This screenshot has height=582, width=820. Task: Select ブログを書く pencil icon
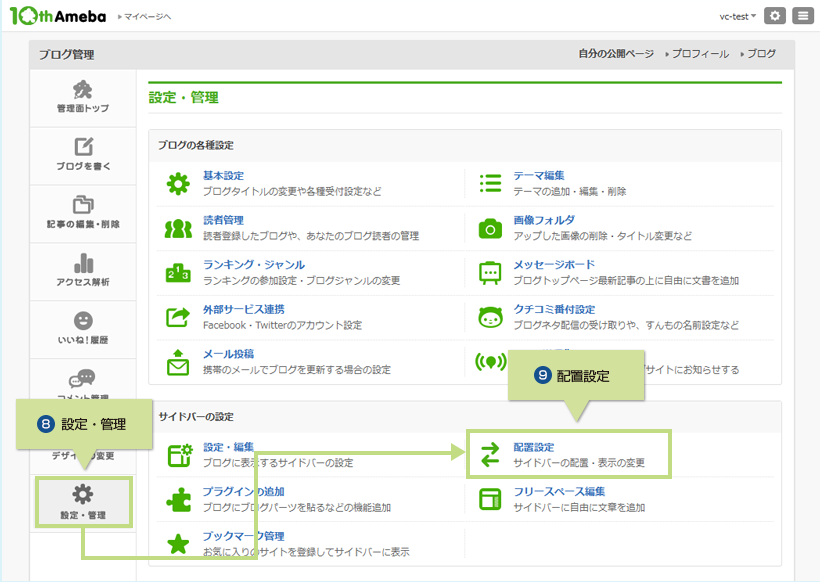tap(83, 146)
